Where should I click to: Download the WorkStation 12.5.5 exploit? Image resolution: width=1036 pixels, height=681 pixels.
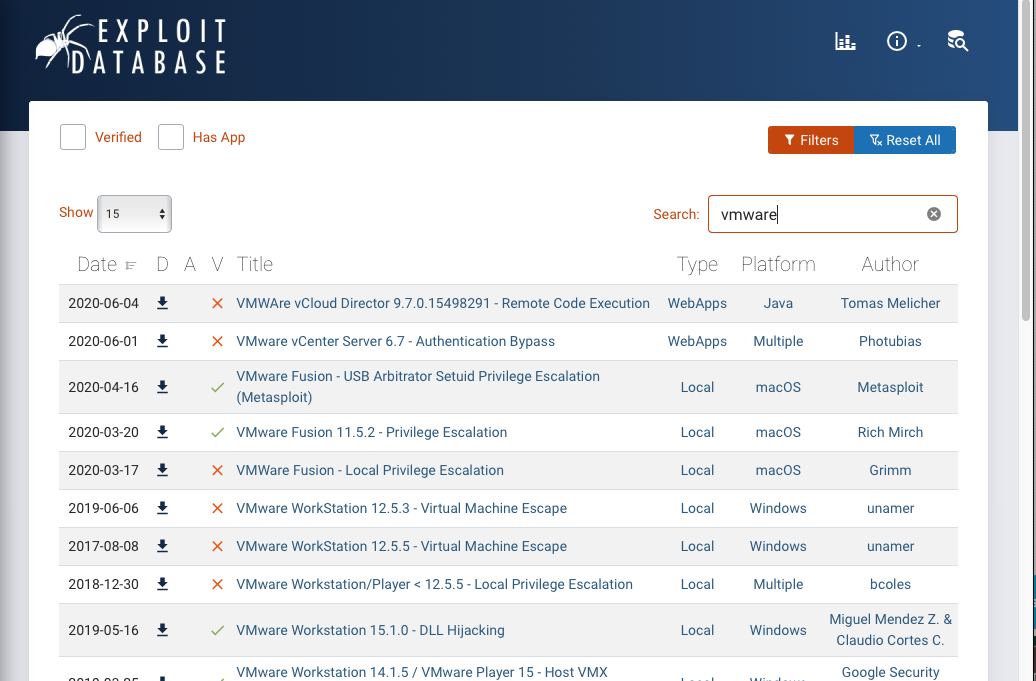(163, 546)
